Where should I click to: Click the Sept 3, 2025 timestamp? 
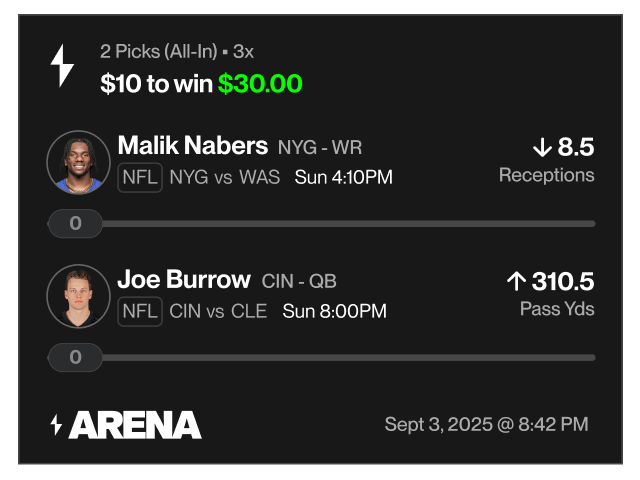(x=486, y=425)
